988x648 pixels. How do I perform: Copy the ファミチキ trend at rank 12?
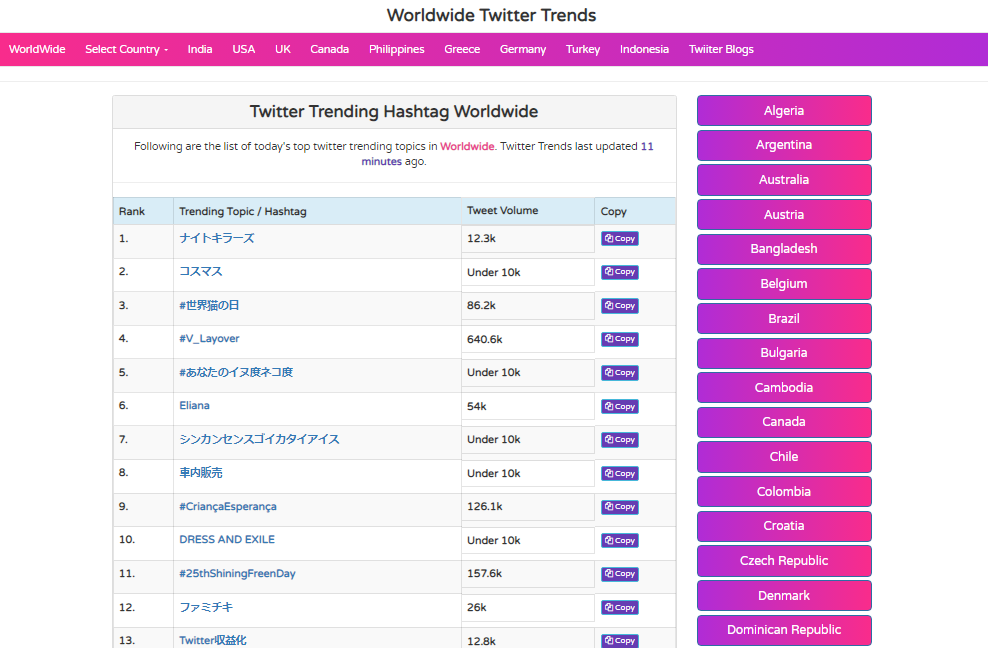coord(619,608)
